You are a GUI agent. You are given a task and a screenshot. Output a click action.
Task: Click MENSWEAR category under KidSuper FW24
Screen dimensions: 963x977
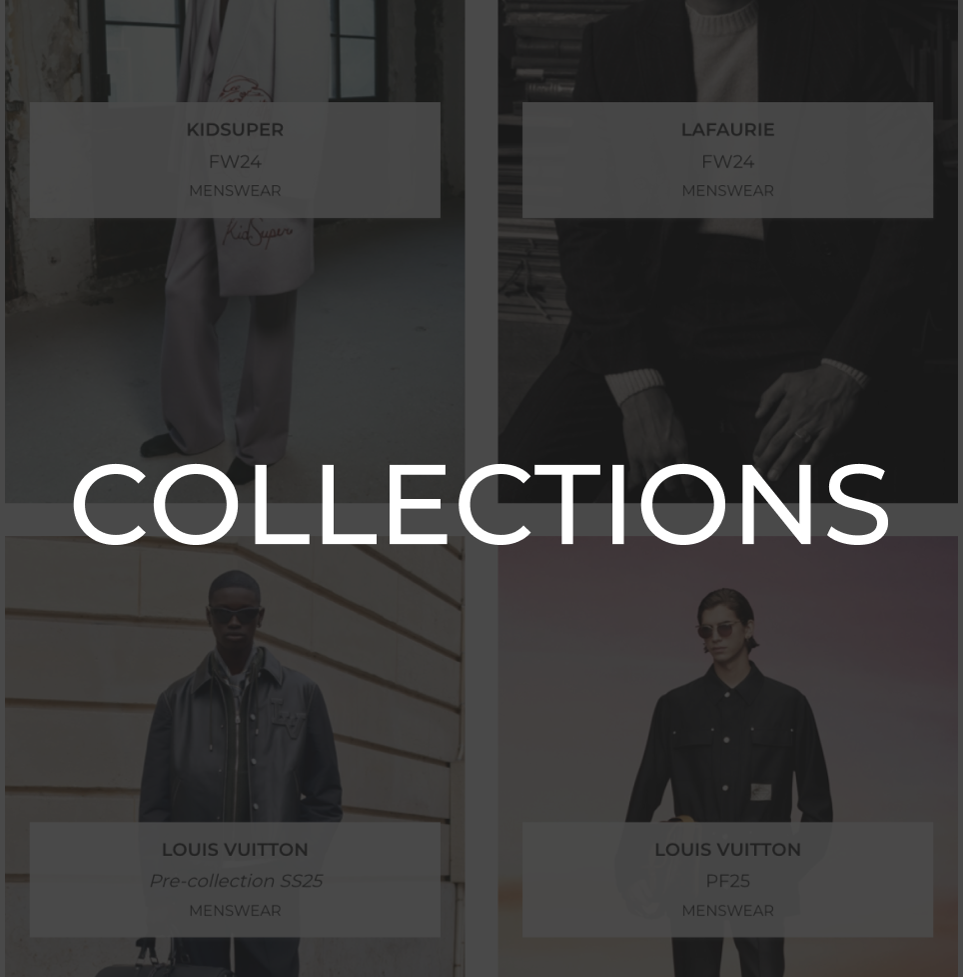click(235, 191)
